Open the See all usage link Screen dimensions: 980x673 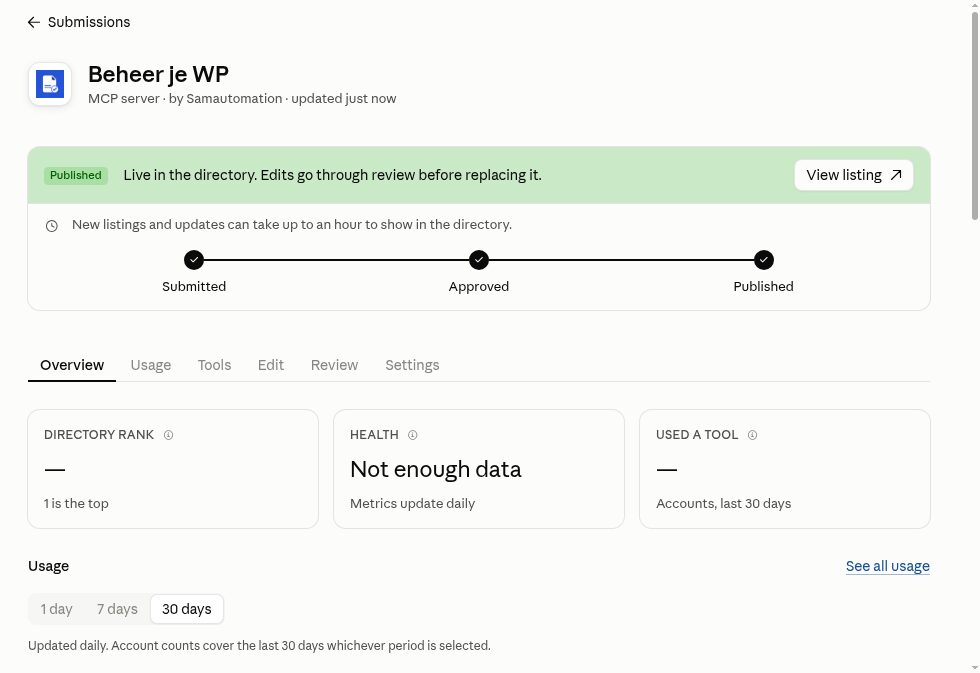888,566
